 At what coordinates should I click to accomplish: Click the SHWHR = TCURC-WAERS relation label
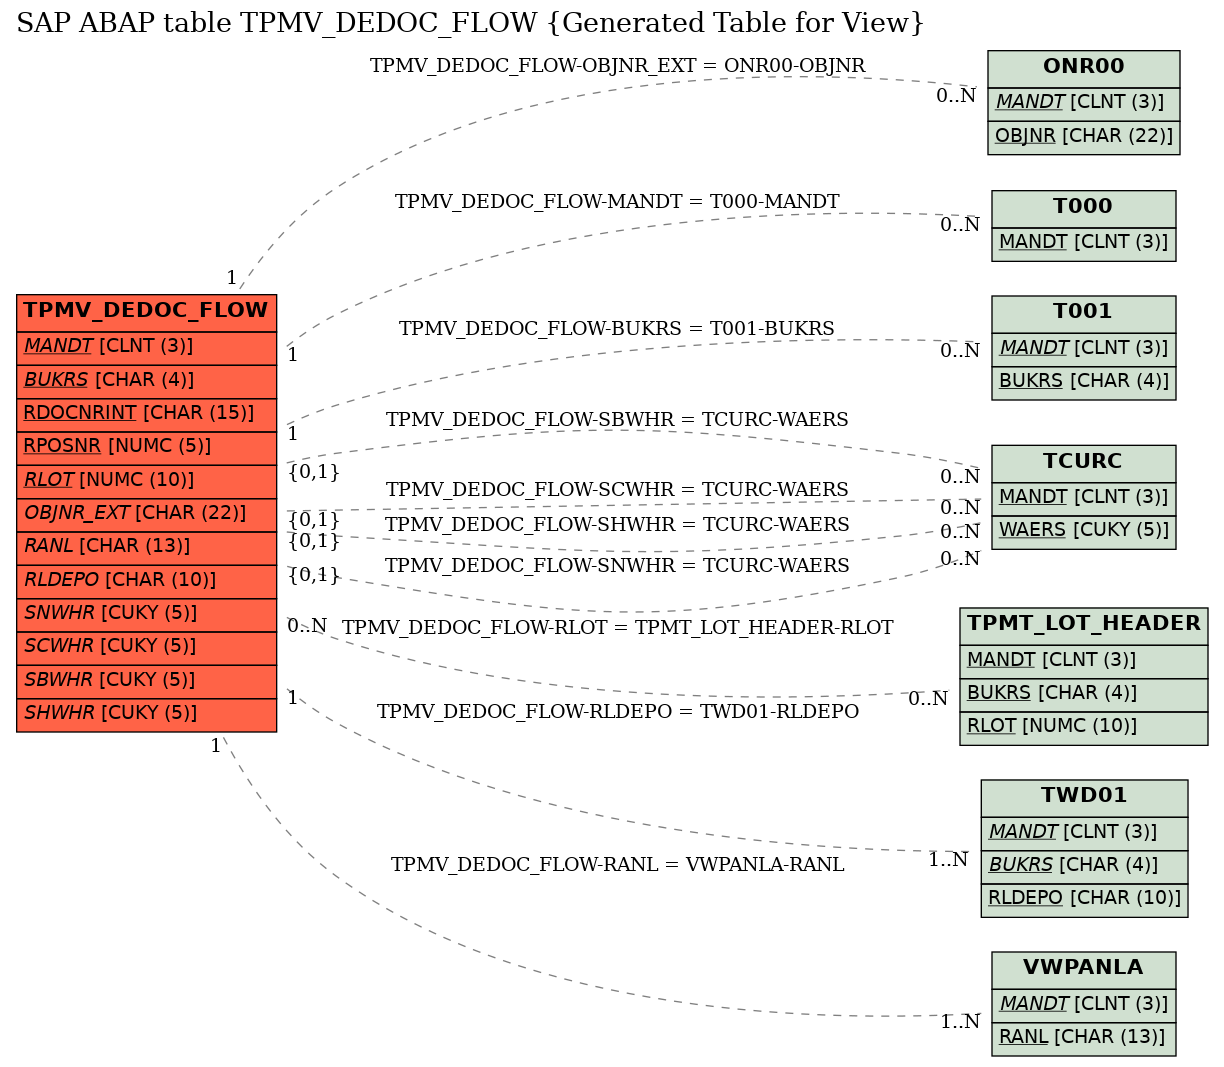pyautogui.click(x=617, y=525)
